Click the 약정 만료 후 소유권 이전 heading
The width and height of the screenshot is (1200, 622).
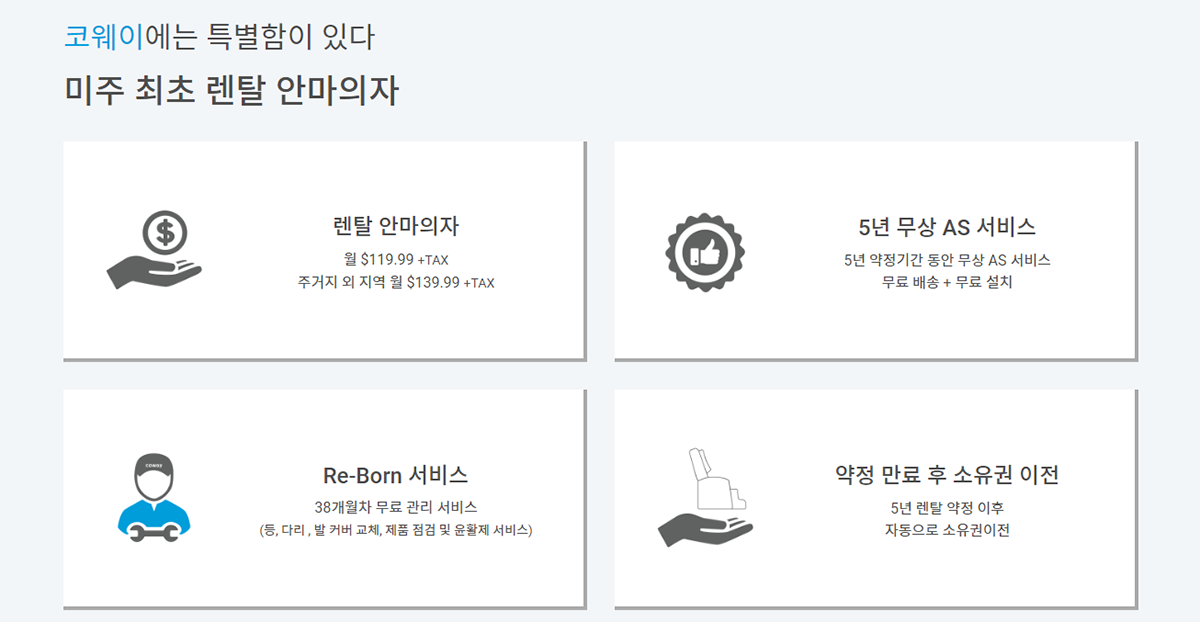click(947, 474)
